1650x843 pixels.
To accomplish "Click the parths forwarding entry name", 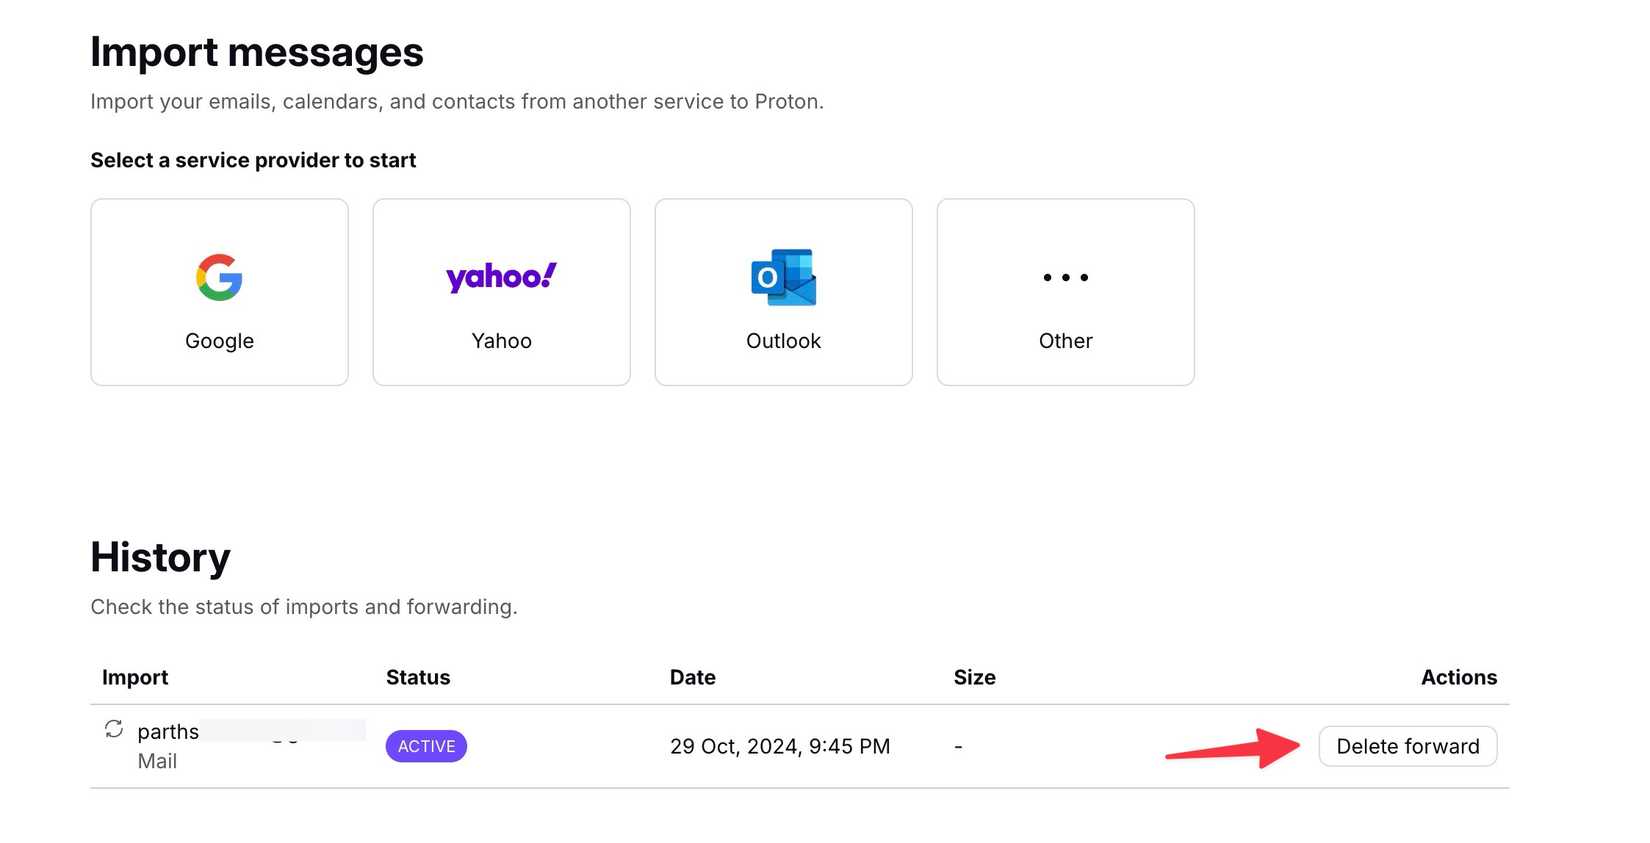I will tap(168, 732).
